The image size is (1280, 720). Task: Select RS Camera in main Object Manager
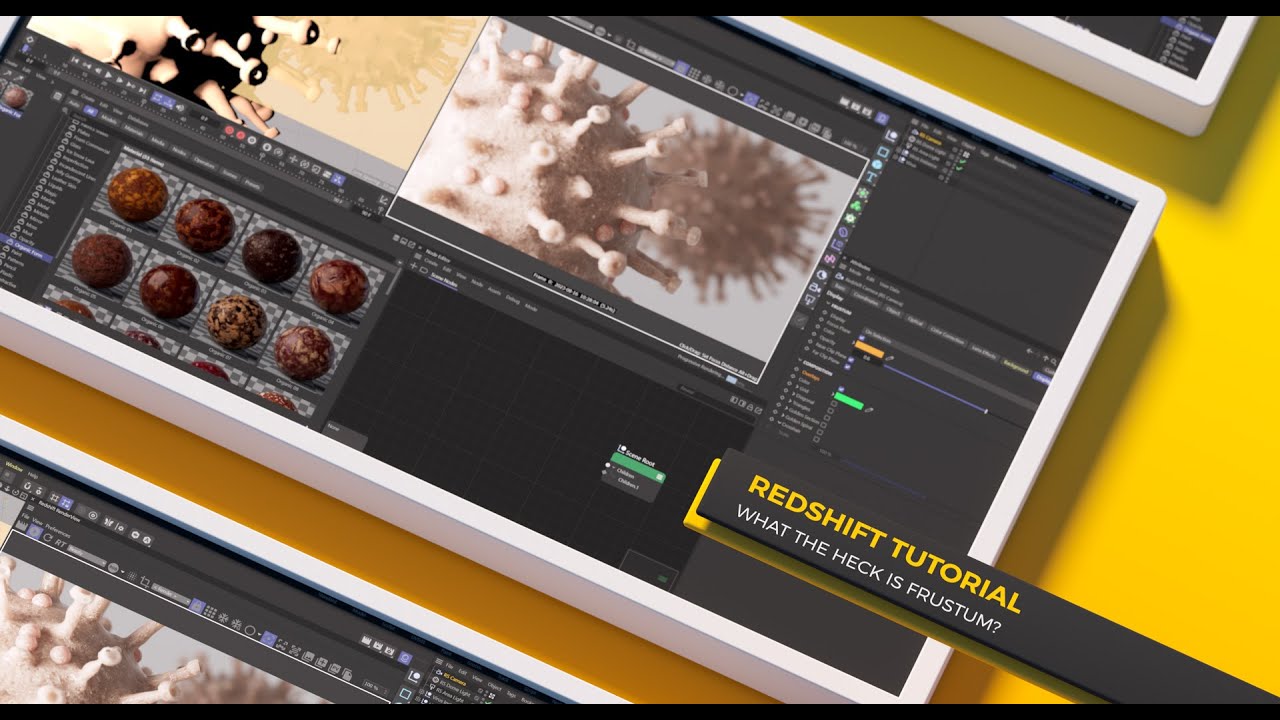click(x=930, y=139)
